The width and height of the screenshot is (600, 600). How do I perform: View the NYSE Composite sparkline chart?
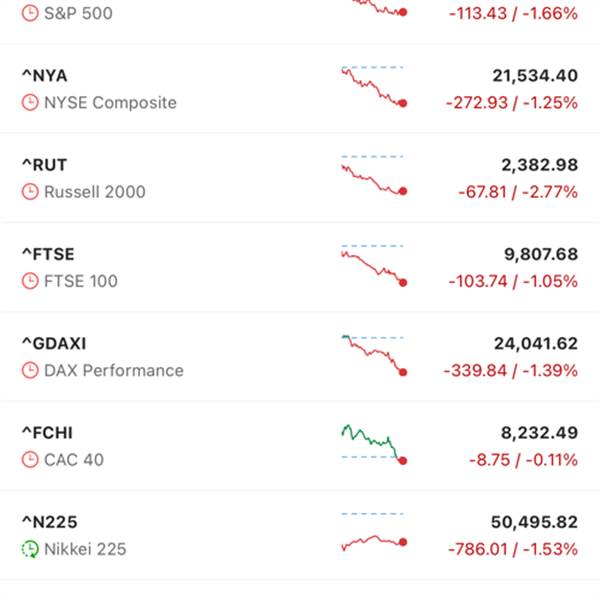point(373,86)
